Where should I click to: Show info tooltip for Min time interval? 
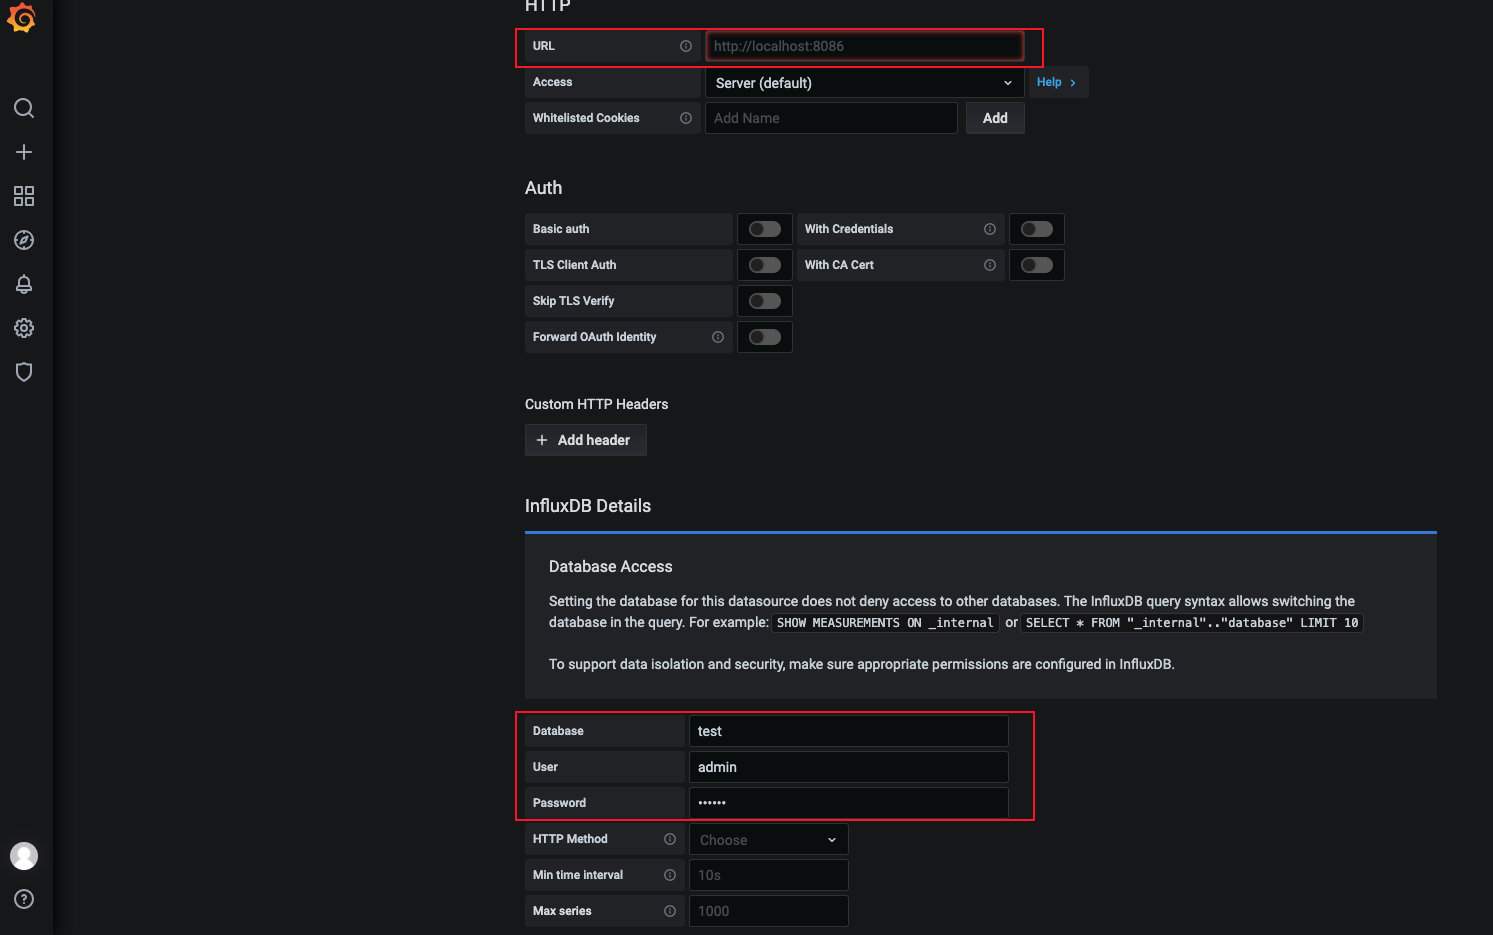click(x=670, y=875)
